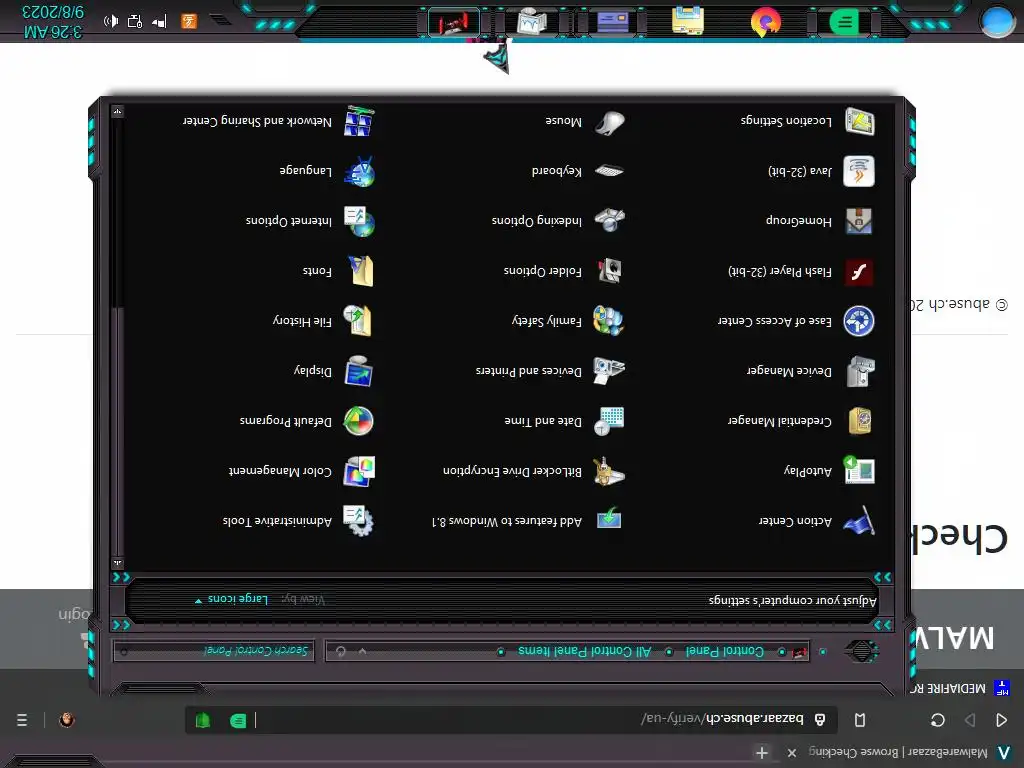Open the Date and Time icon
This screenshot has height=768, width=1024.
tap(609, 421)
